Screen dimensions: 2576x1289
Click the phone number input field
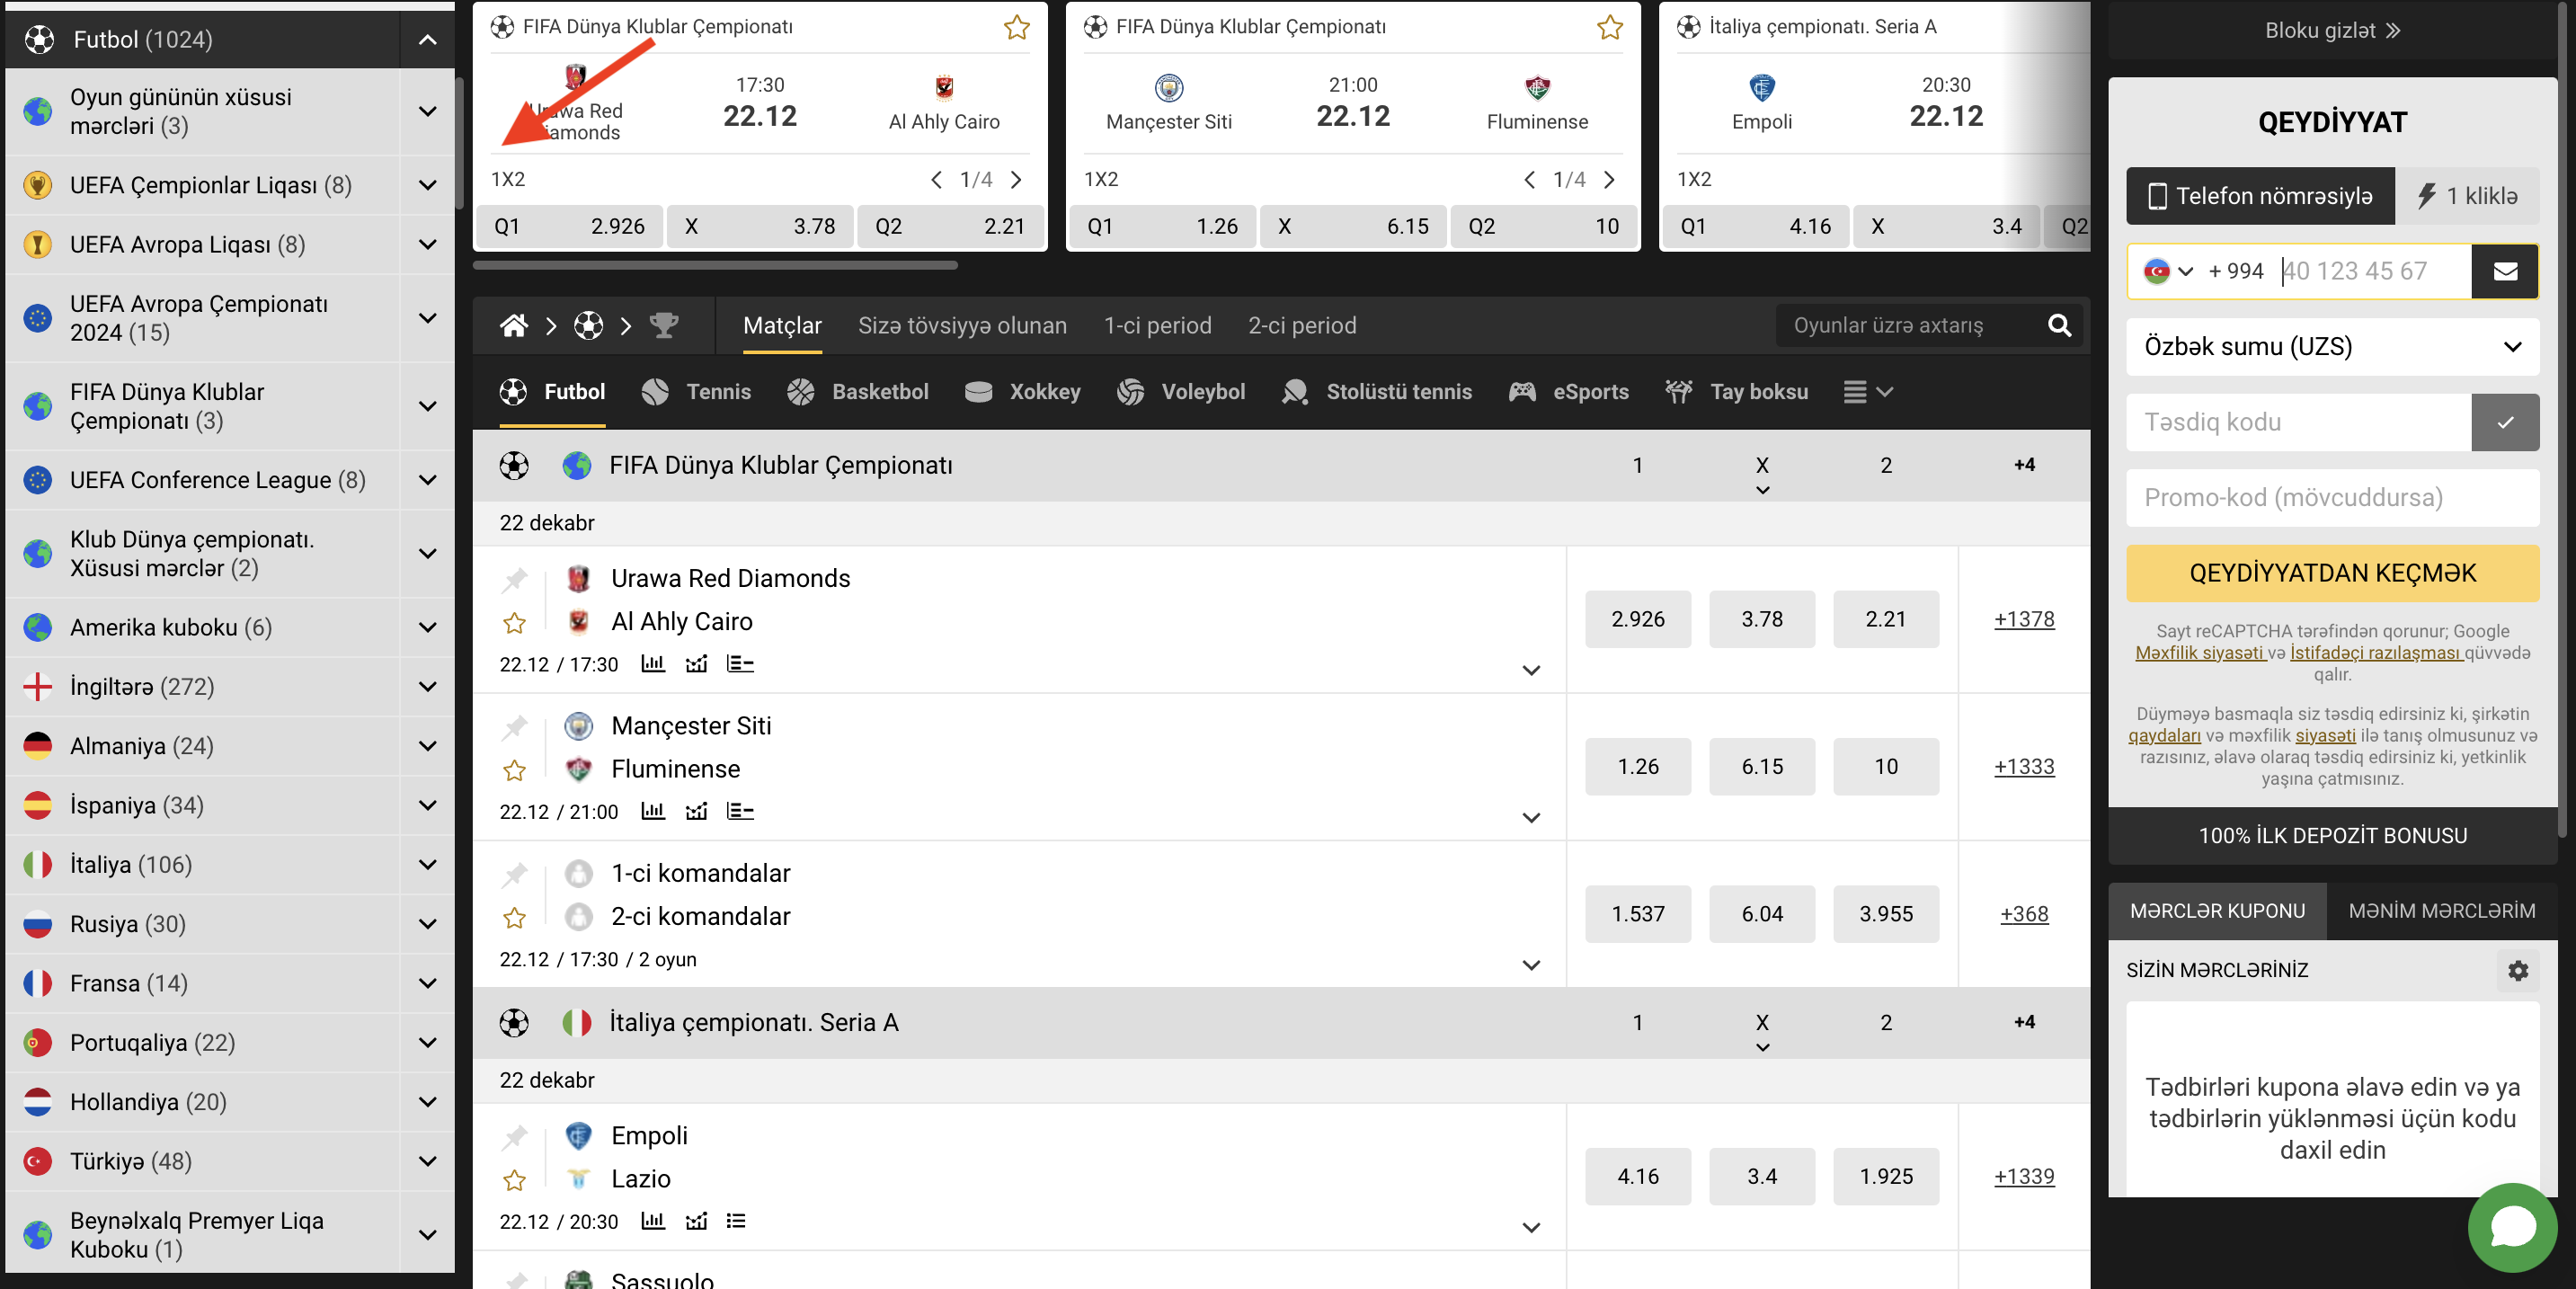[x=2373, y=271]
